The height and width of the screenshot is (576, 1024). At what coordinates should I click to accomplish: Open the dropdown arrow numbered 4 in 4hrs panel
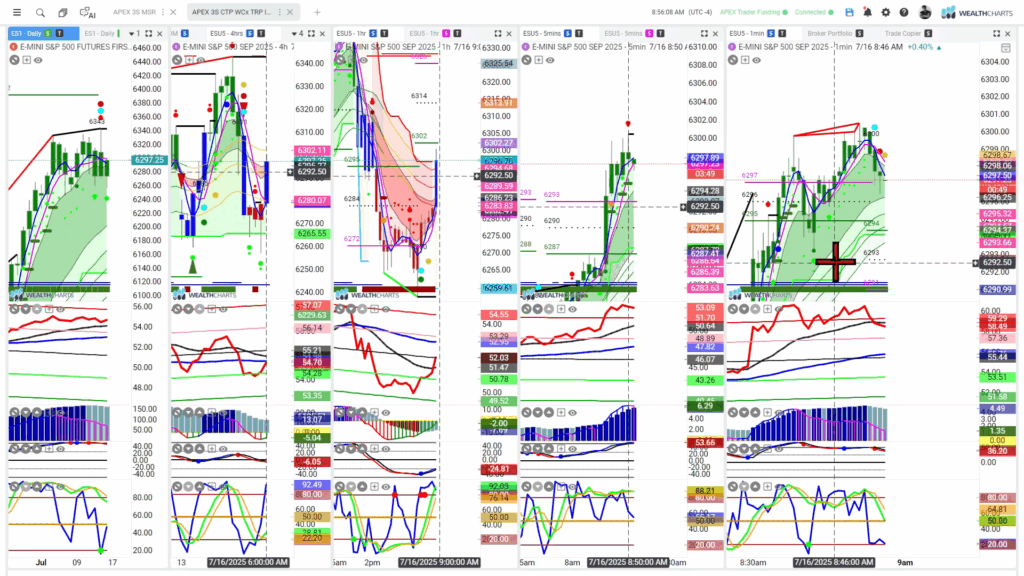[297, 33]
